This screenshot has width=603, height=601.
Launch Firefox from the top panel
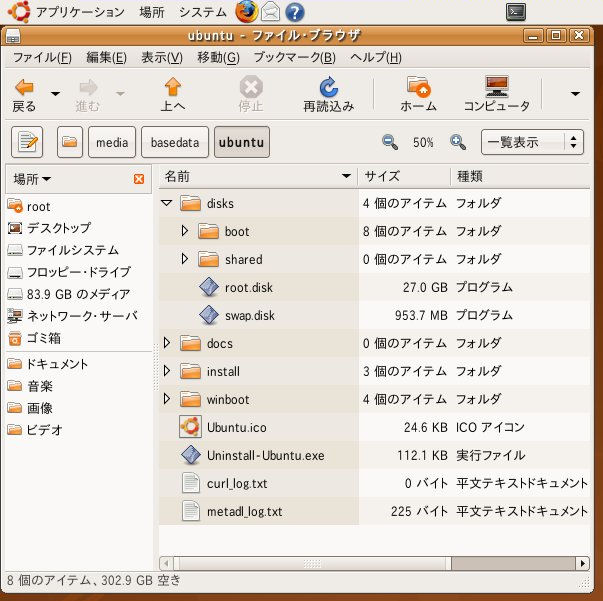(x=246, y=12)
